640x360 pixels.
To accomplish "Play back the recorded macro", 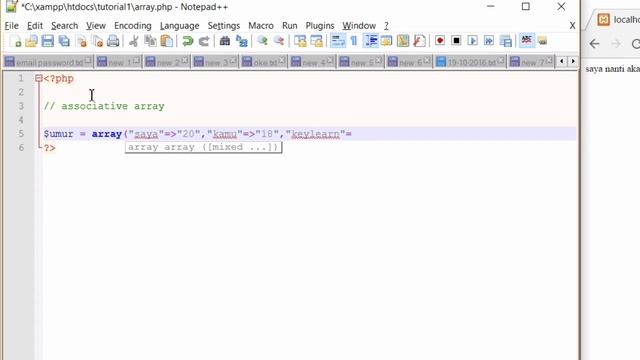I will click(473, 41).
